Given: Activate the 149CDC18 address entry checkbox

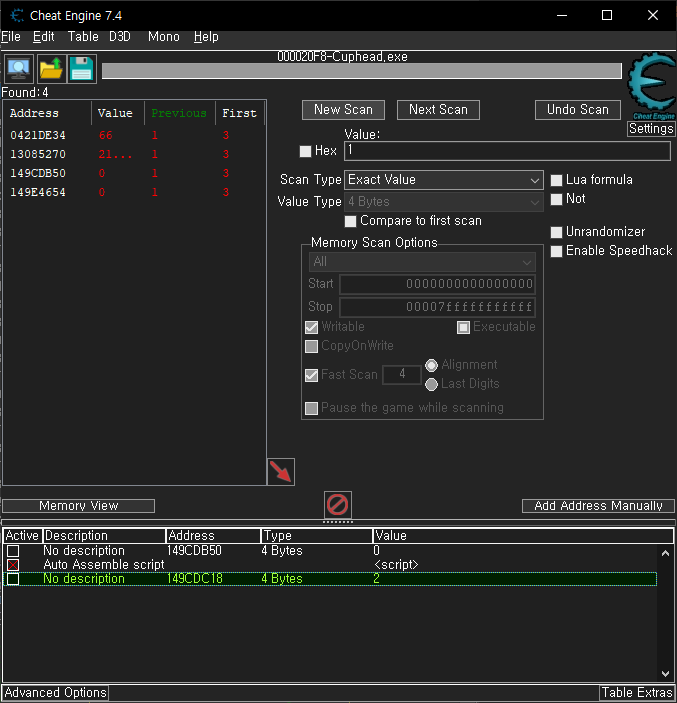Looking at the screenshot, I should pyautogui.click(x=13, y=579).
